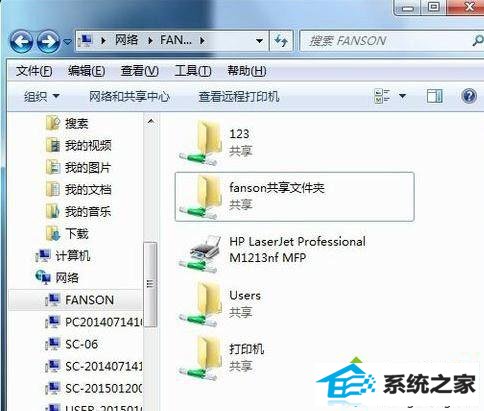Click the Forward navigation arrow button

click(x=48, y=42)
